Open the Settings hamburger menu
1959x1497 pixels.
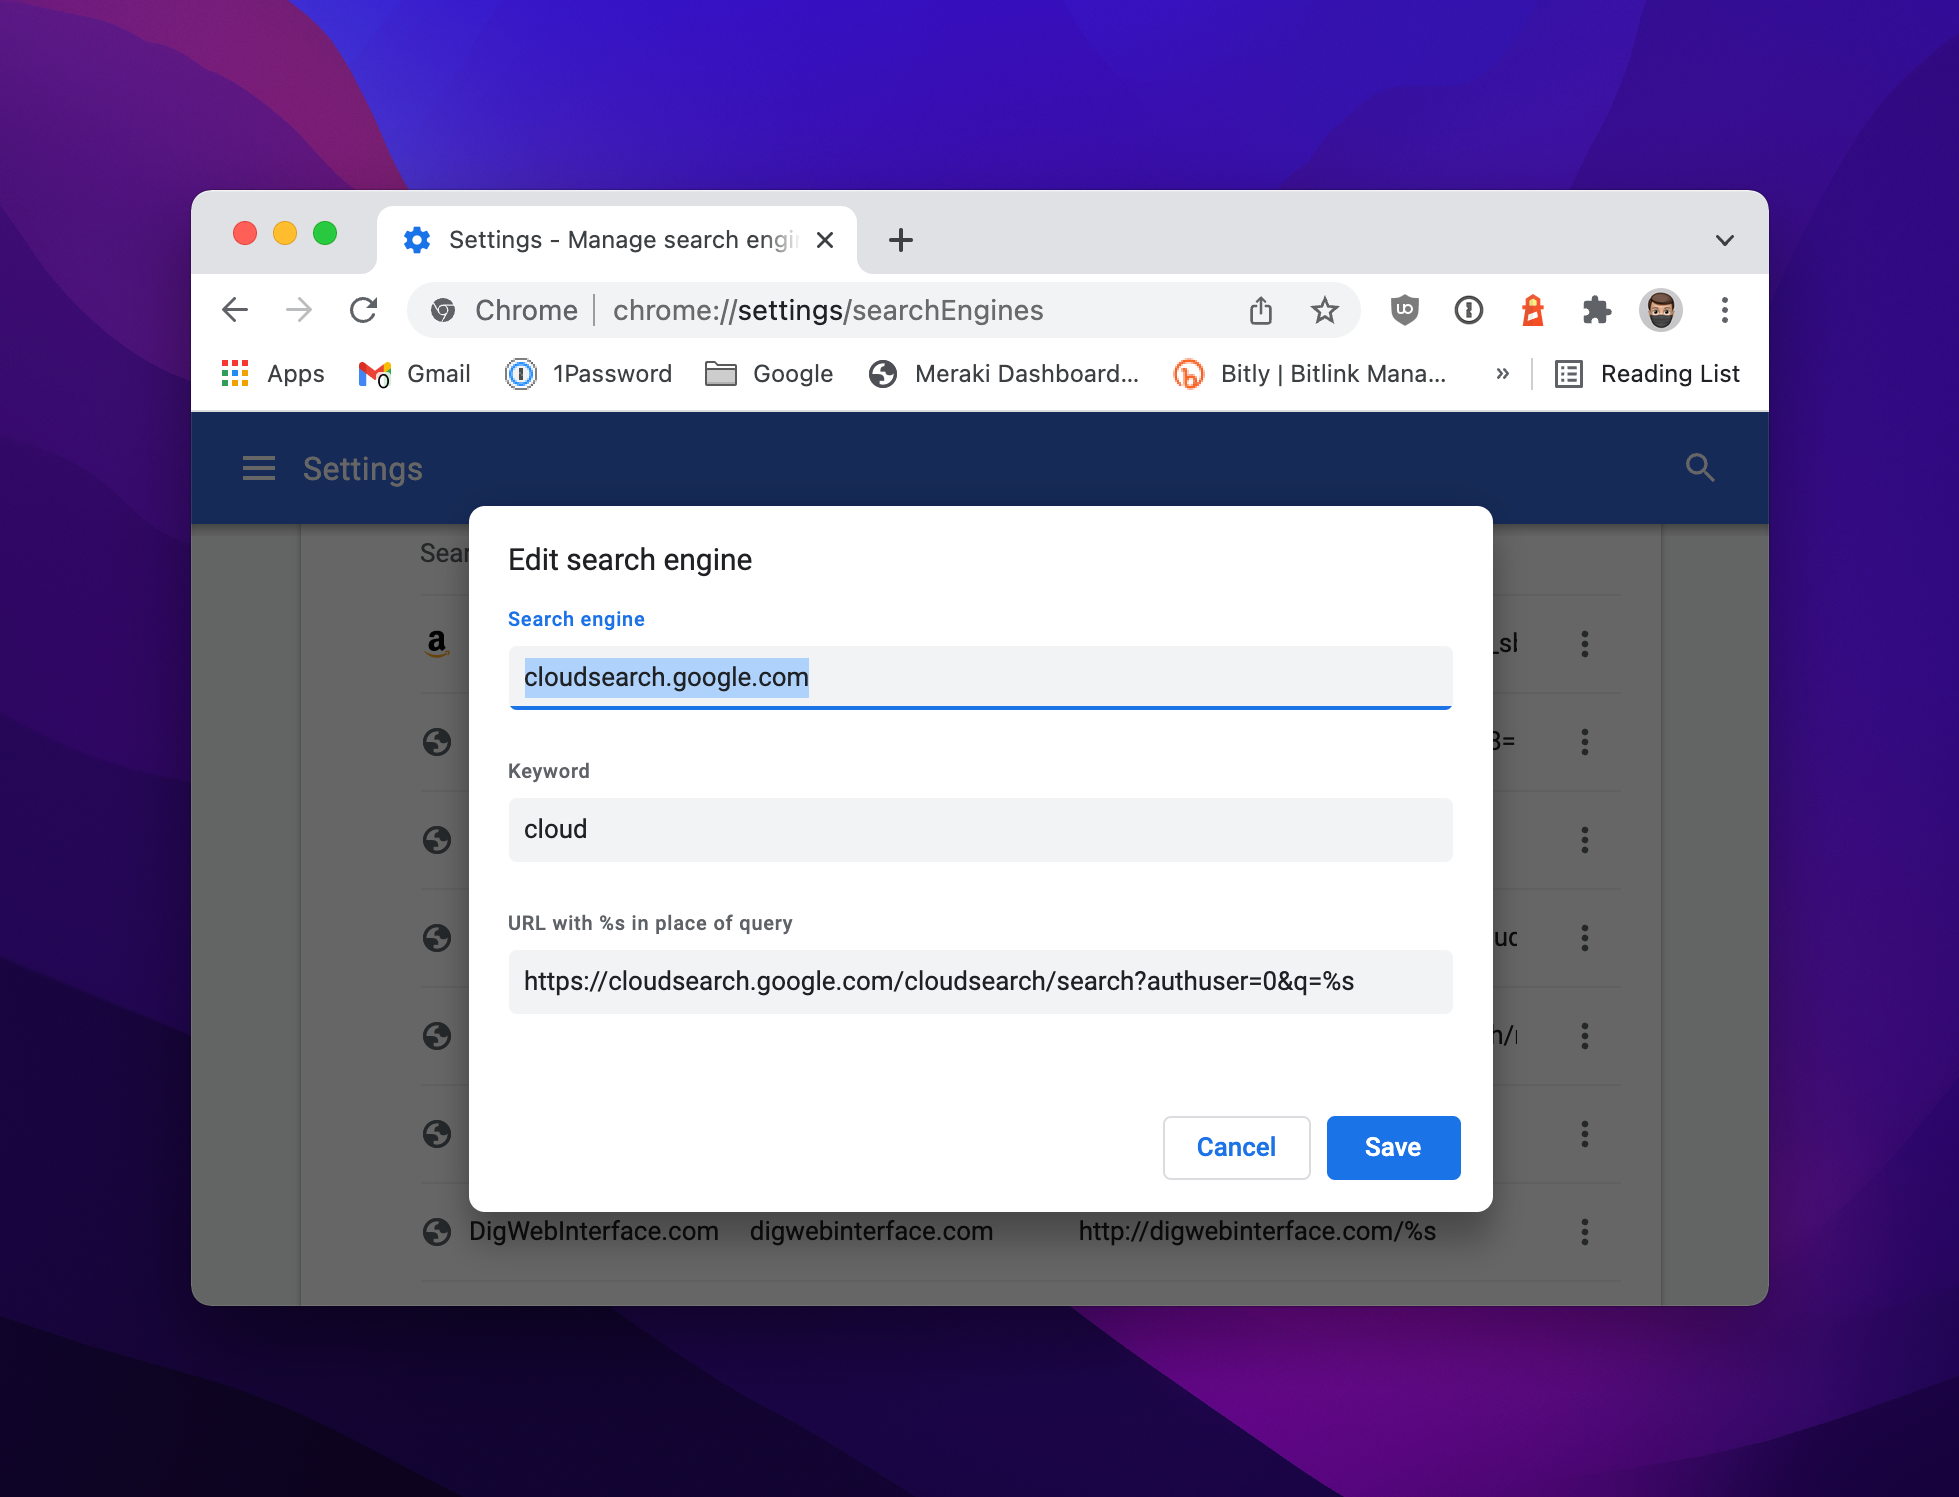point(259,468)
